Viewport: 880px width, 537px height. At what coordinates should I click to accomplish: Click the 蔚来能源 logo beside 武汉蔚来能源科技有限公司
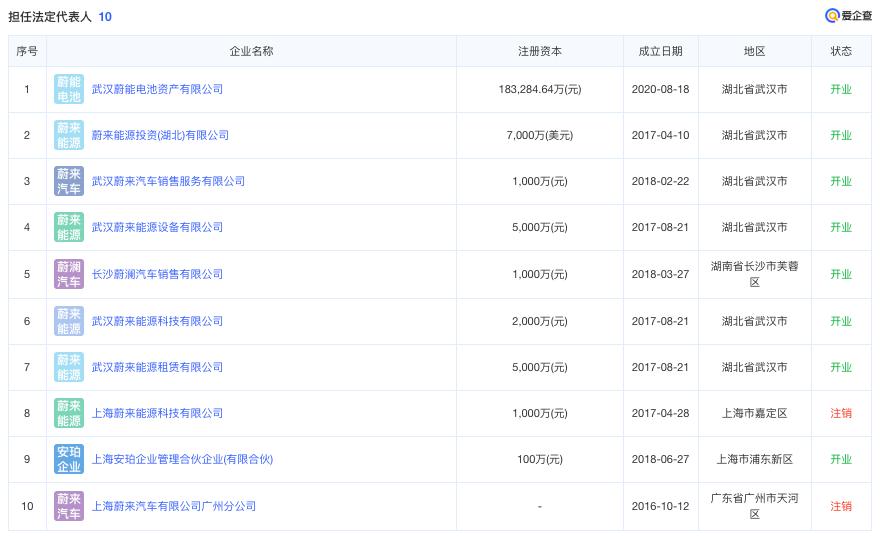pos(69,321)
